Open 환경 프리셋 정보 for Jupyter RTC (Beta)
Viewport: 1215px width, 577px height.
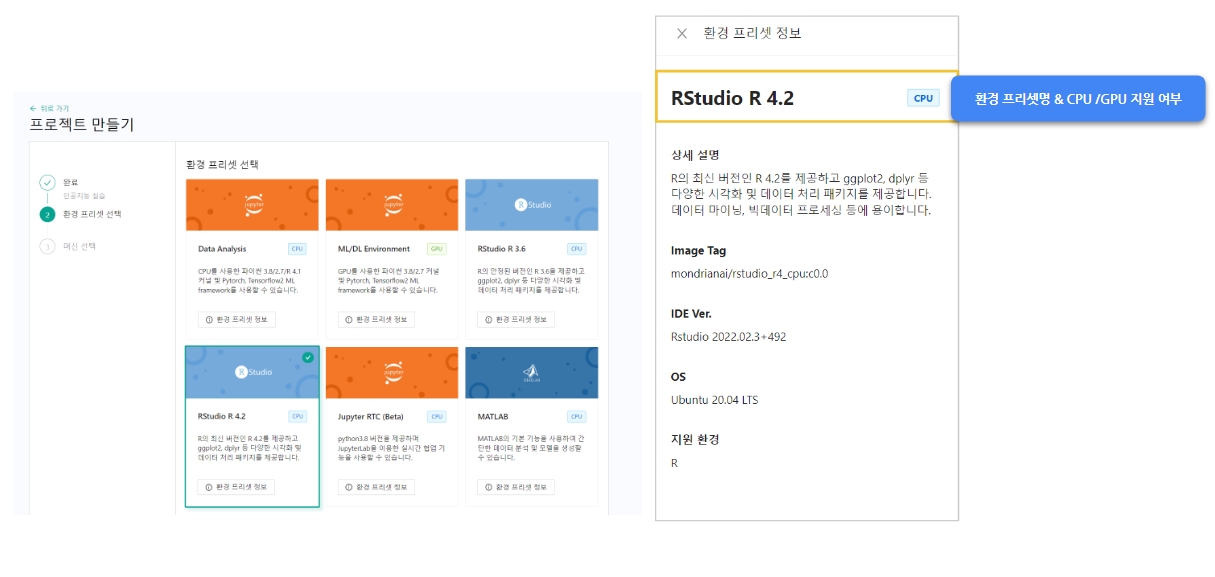click(376, 487)
